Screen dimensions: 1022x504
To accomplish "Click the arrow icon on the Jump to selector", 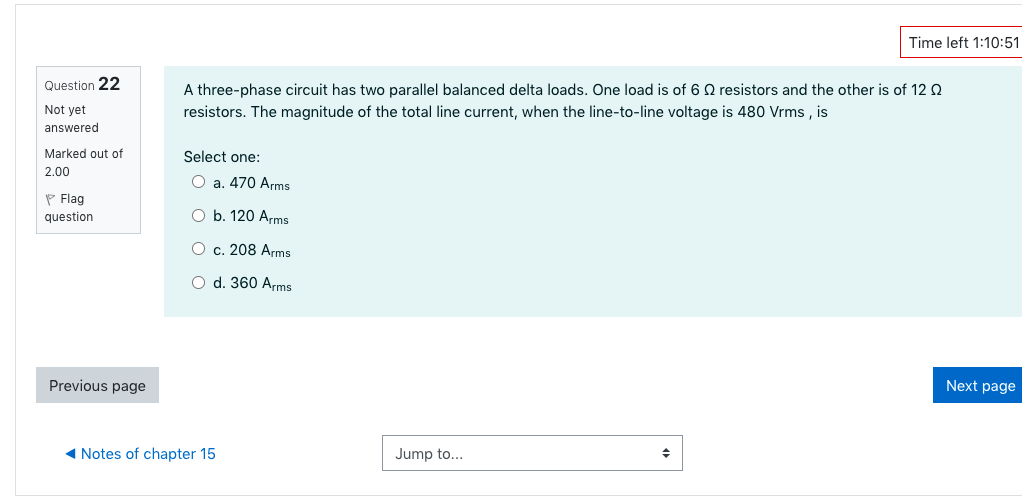I will (x=666, y=454).
